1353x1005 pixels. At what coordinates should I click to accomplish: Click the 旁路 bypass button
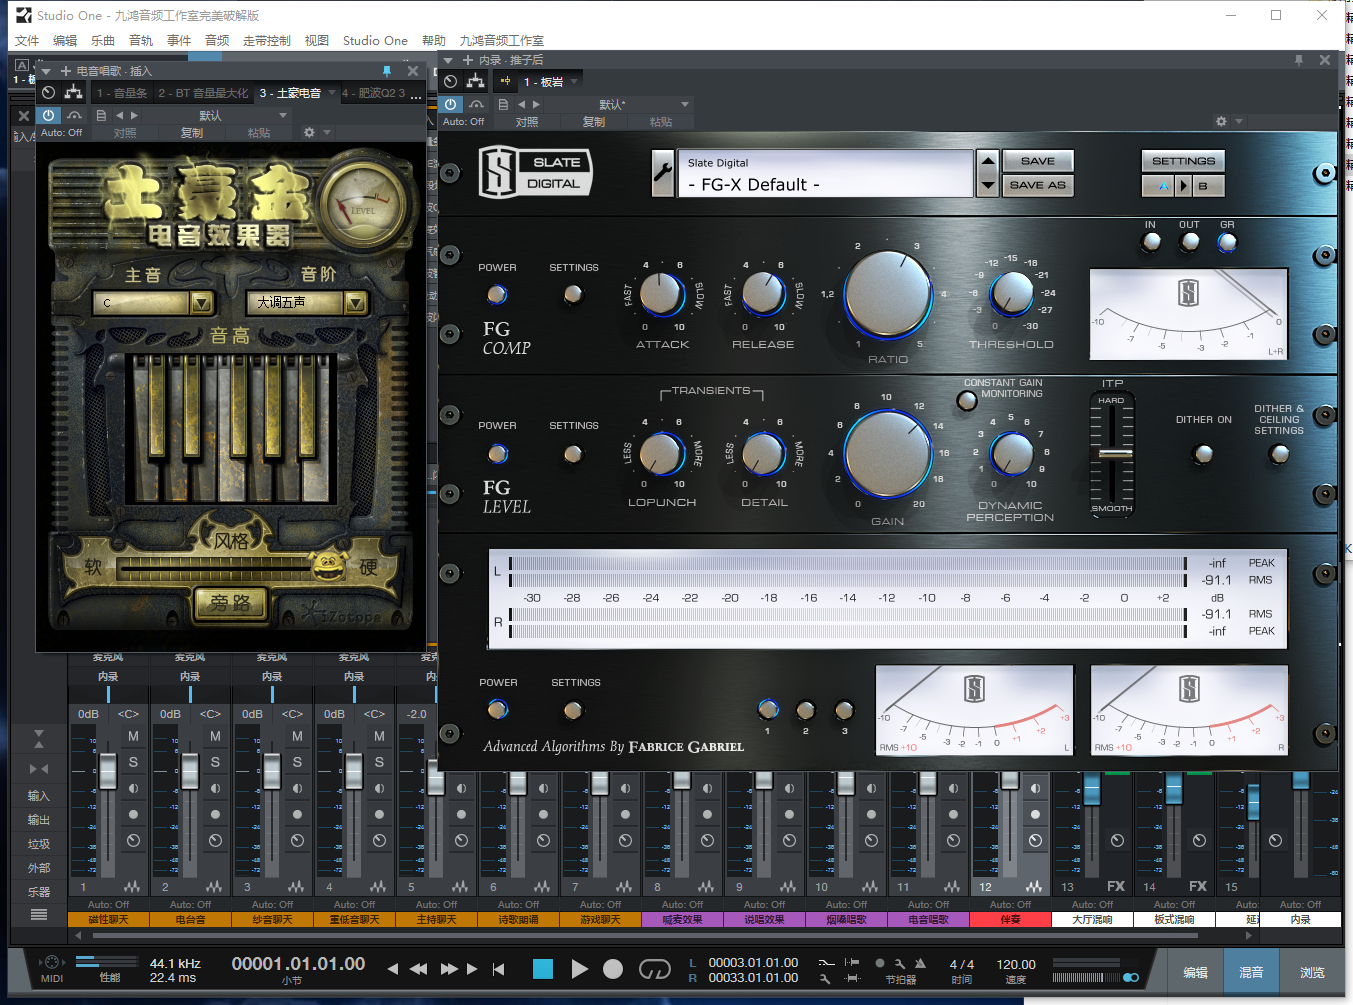tap(230, 603)
